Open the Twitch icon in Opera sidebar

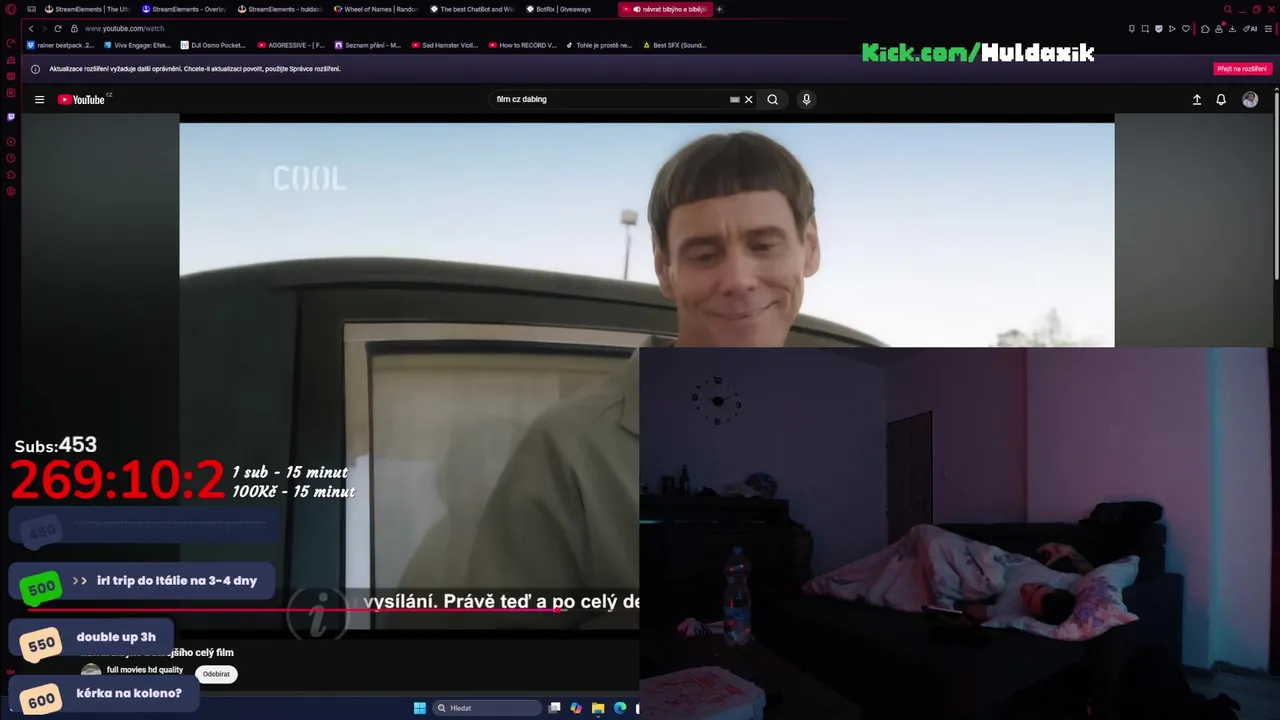pyautogui.click(x=11, y=116)
